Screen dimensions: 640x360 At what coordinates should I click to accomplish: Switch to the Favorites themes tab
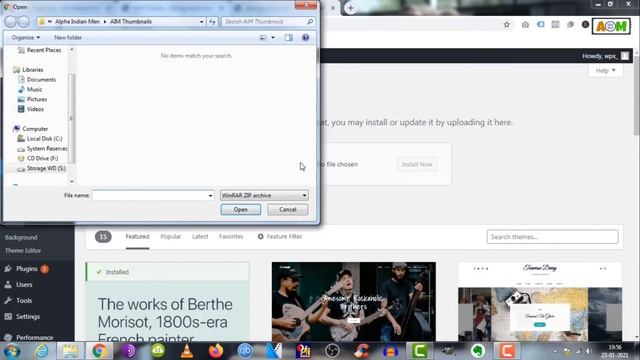pyautogui.click(x=231, y=236)
